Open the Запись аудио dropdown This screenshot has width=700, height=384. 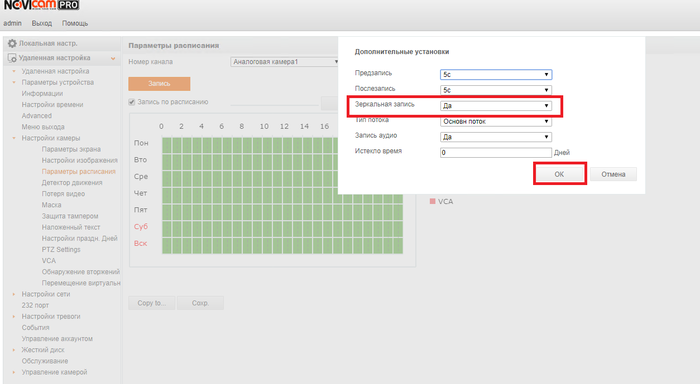click(496, 137)
